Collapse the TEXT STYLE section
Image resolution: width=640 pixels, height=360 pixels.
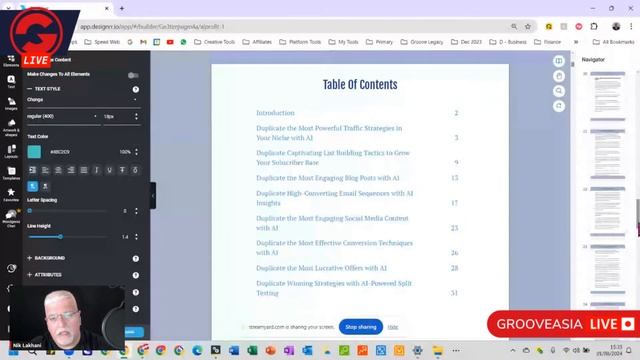44,89
